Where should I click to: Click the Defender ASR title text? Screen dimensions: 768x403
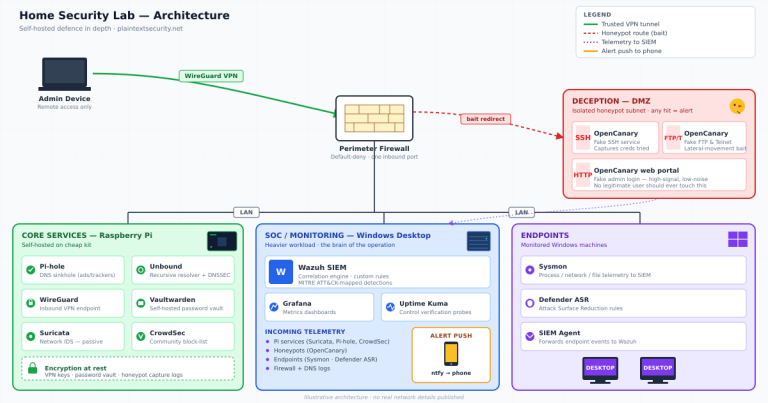(564, 300)
